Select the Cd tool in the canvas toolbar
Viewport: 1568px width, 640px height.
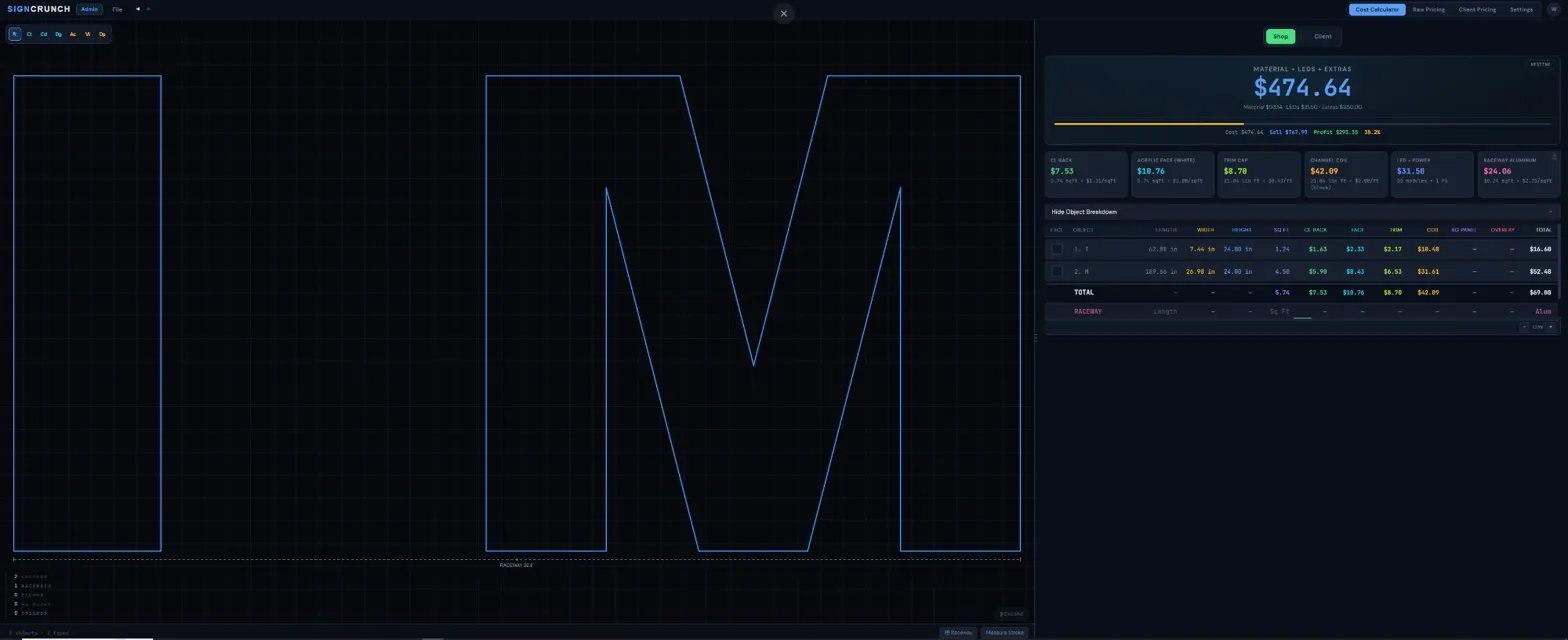pos(44,34)
